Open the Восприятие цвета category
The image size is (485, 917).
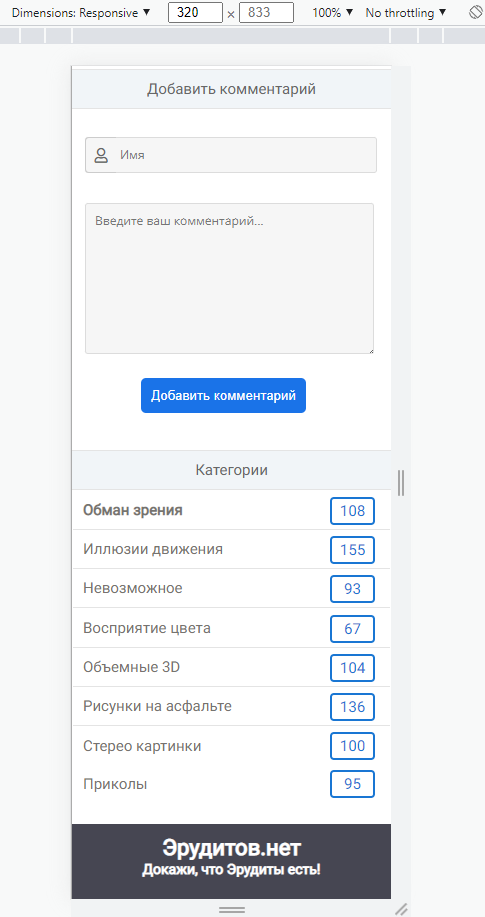pos(147,629)
